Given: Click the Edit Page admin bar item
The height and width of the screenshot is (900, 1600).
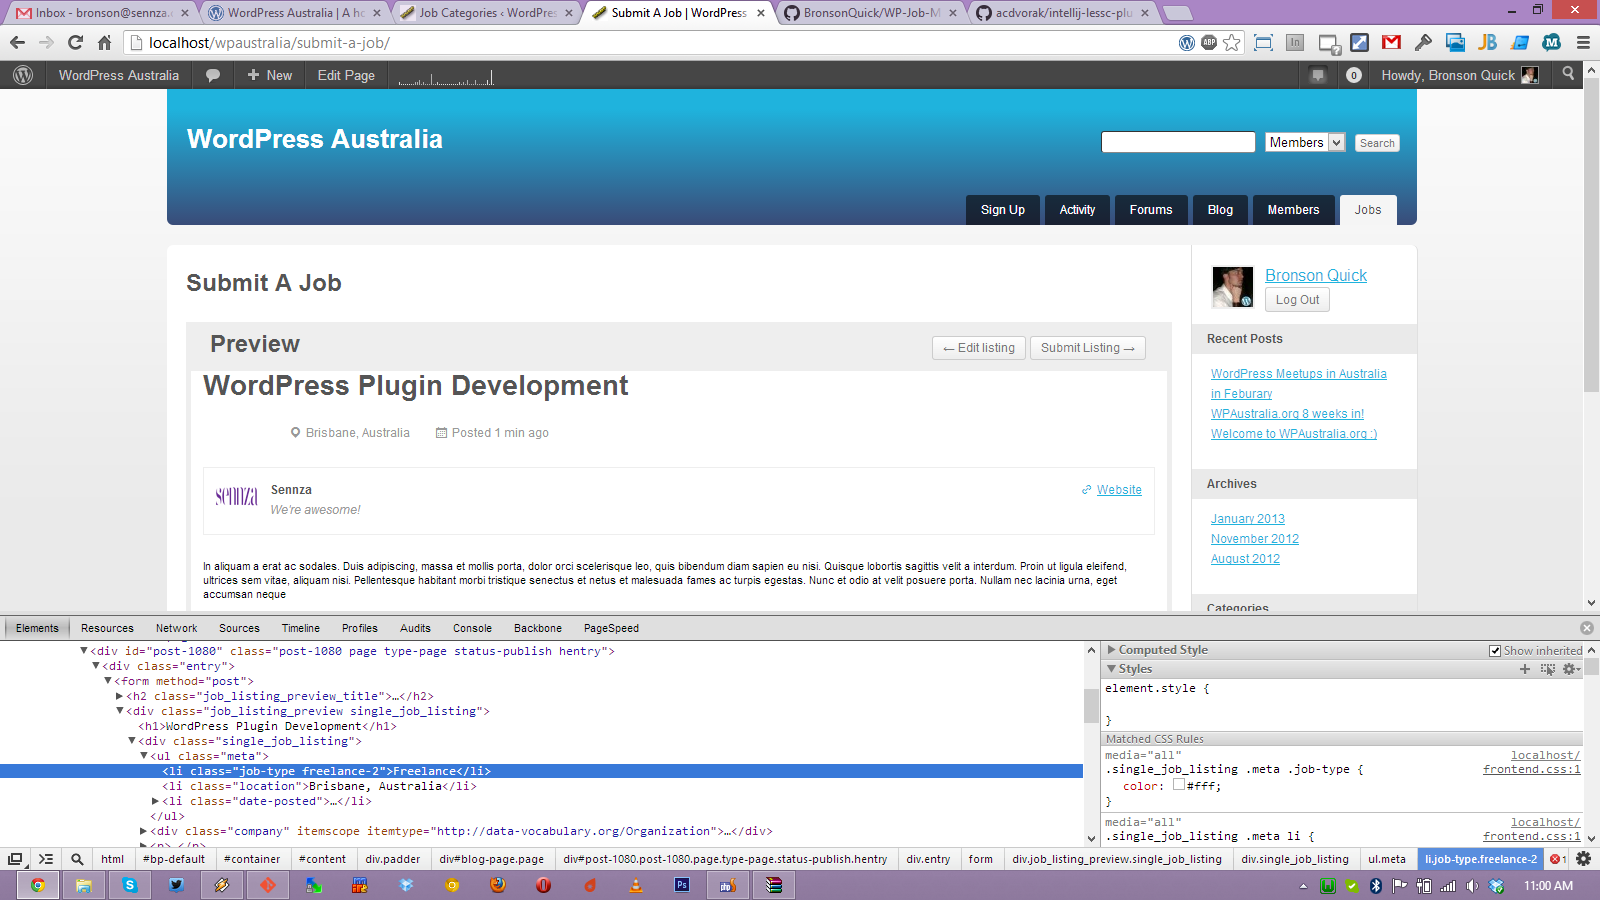Looking at the screenshot, I should [346, 75].
